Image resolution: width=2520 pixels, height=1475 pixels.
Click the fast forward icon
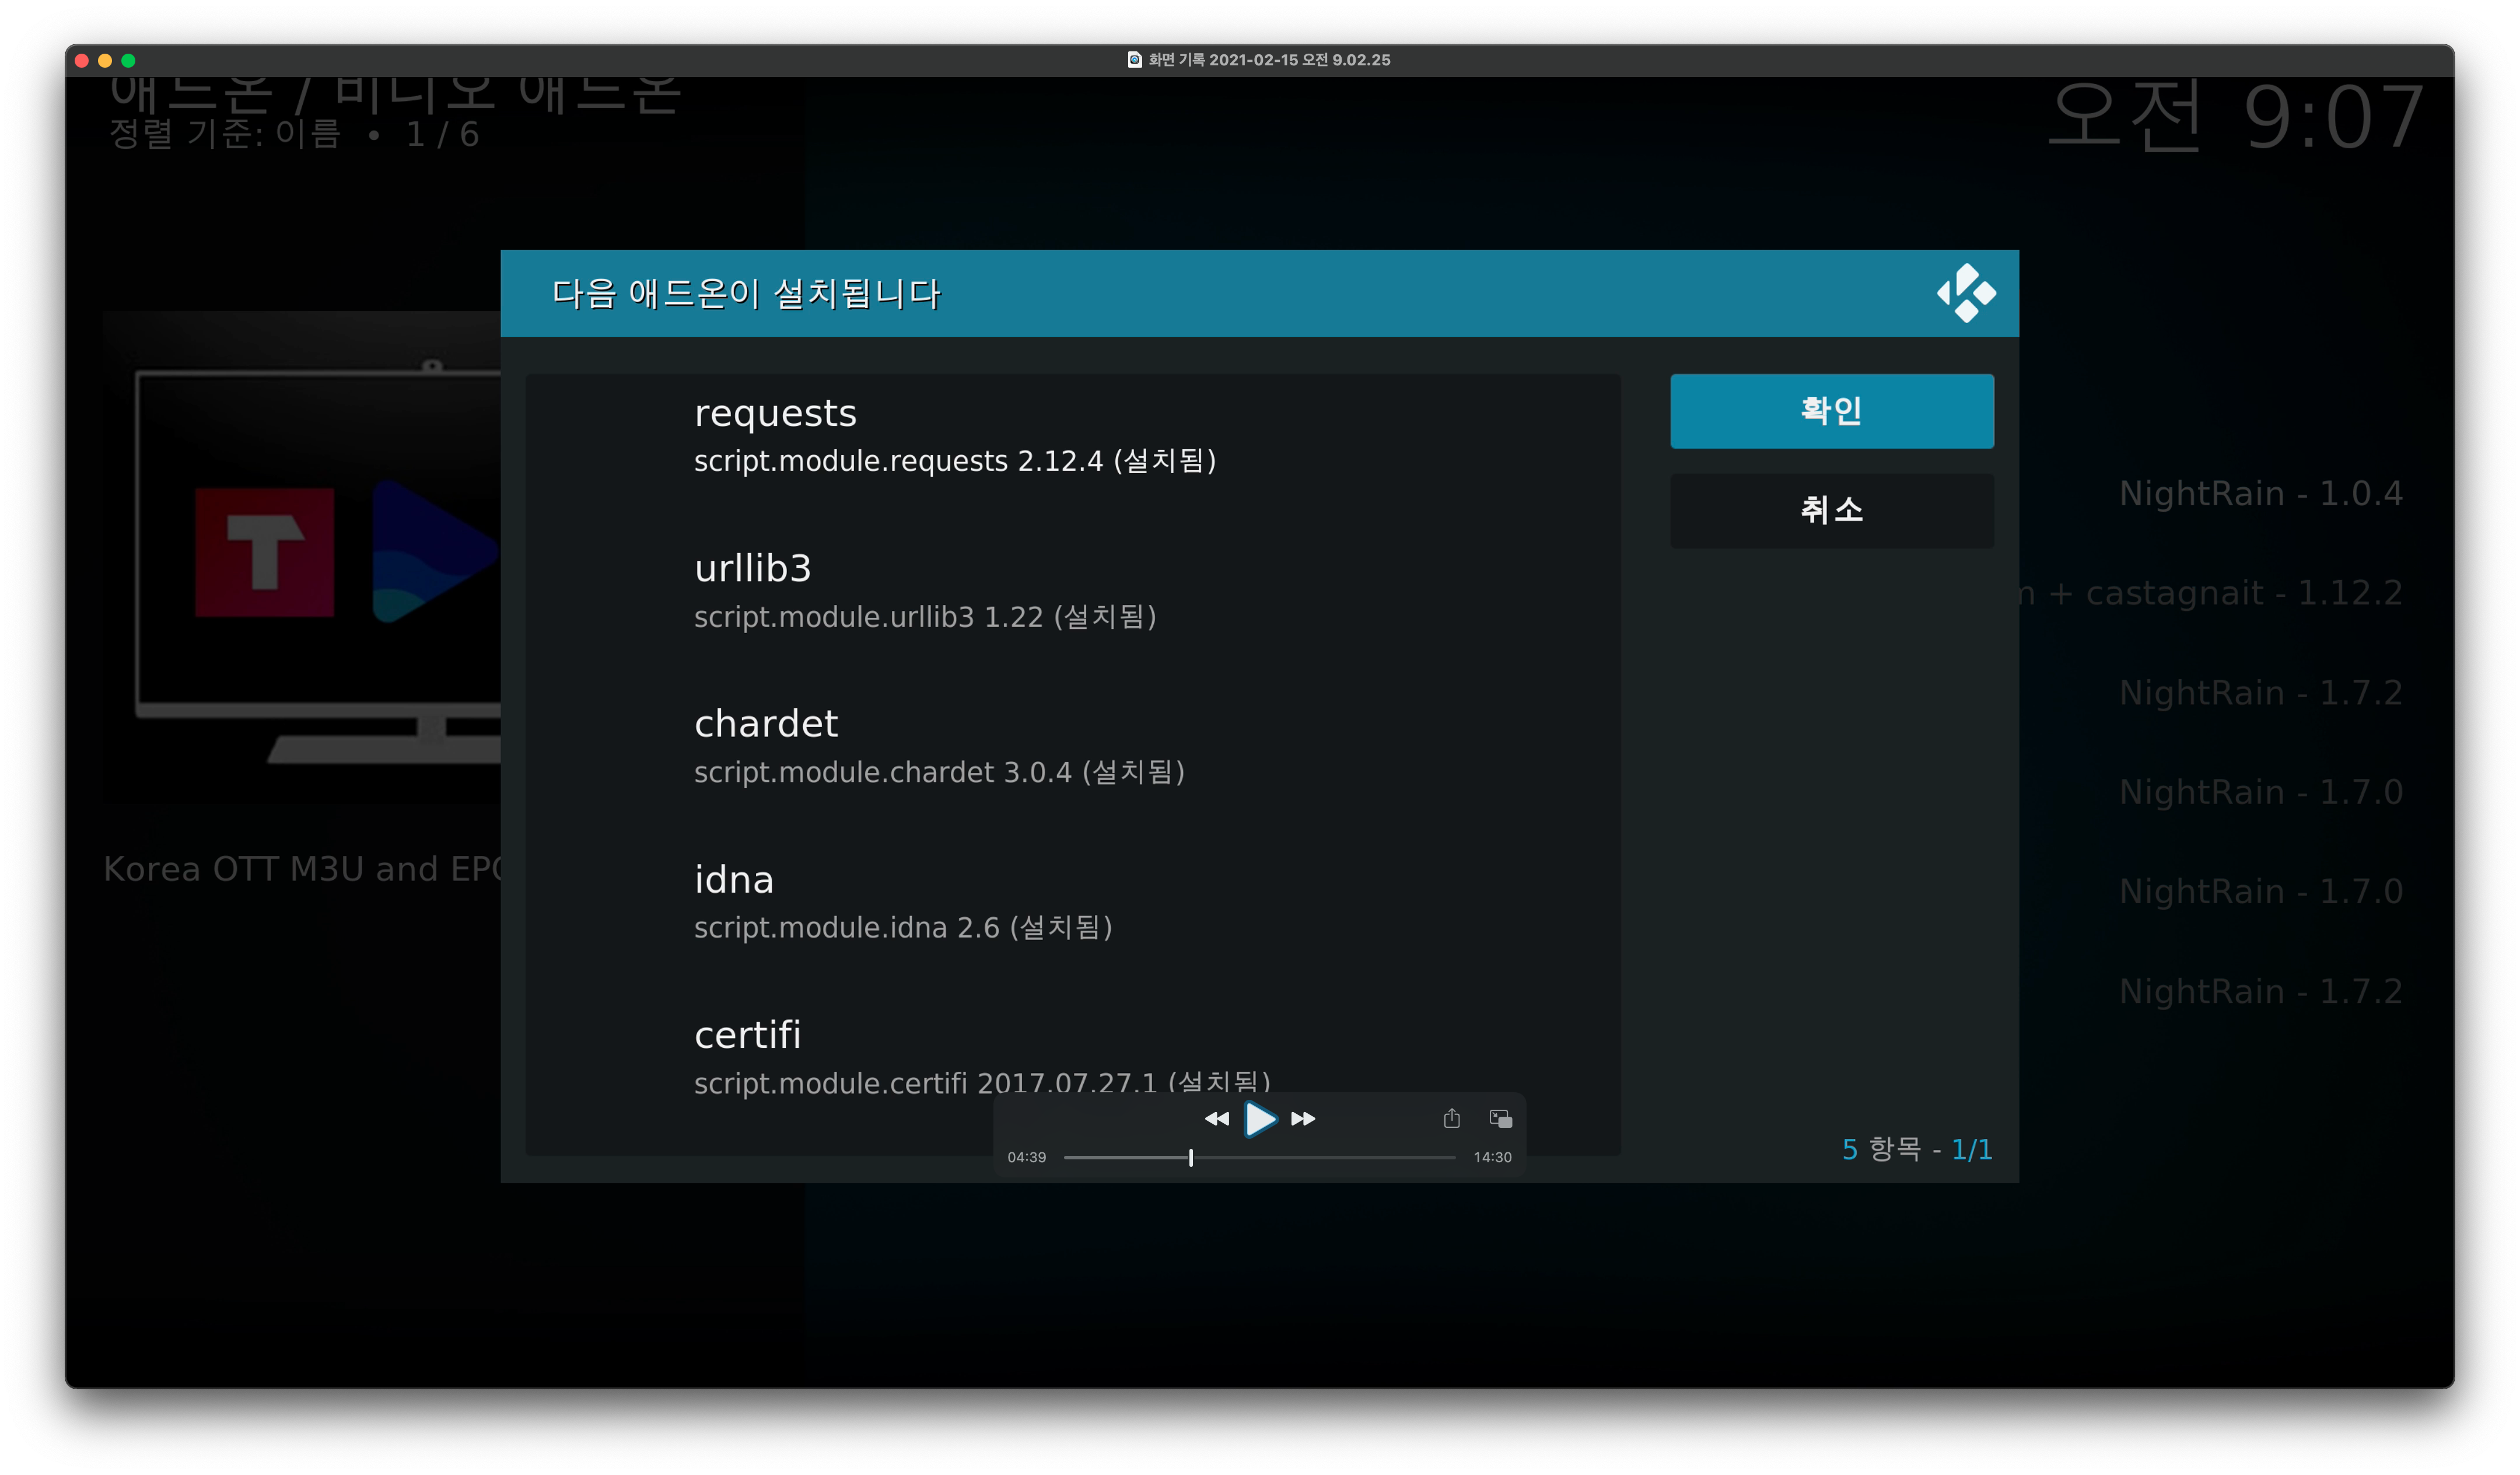[x=1303, y=1118]
